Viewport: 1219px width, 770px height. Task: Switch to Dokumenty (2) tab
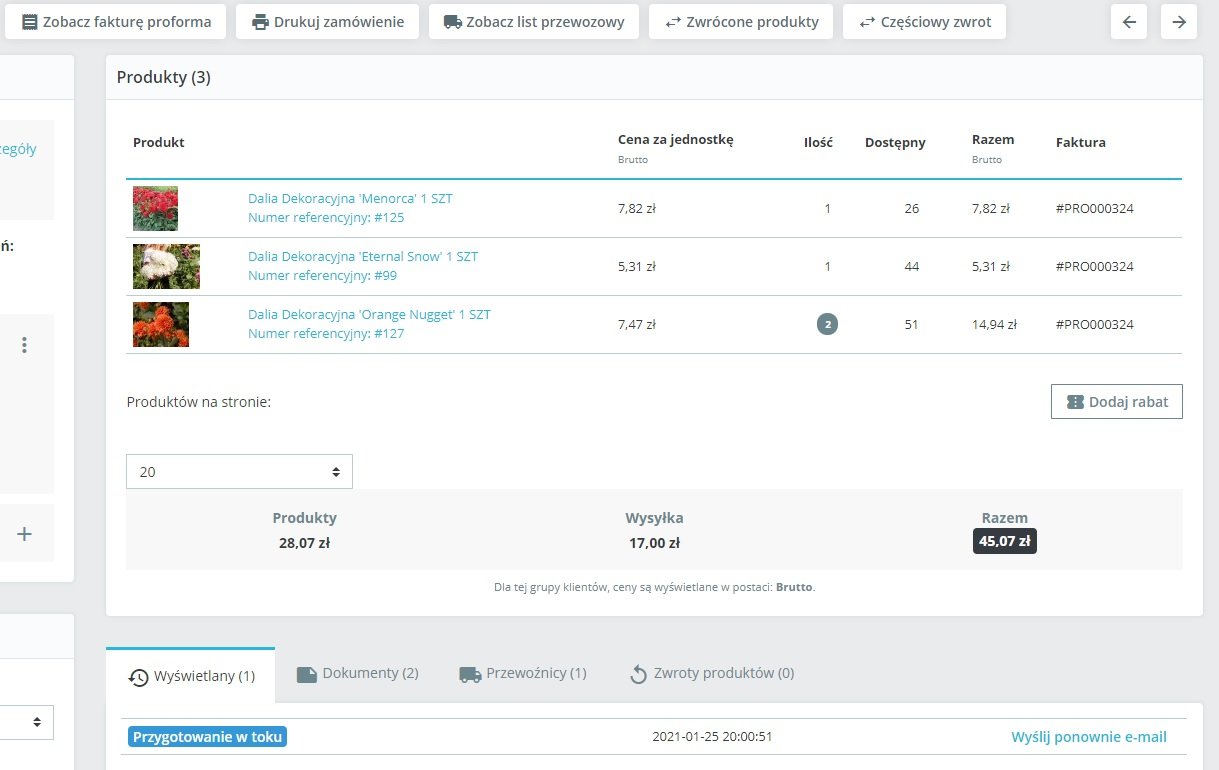(x=357, y=673)
